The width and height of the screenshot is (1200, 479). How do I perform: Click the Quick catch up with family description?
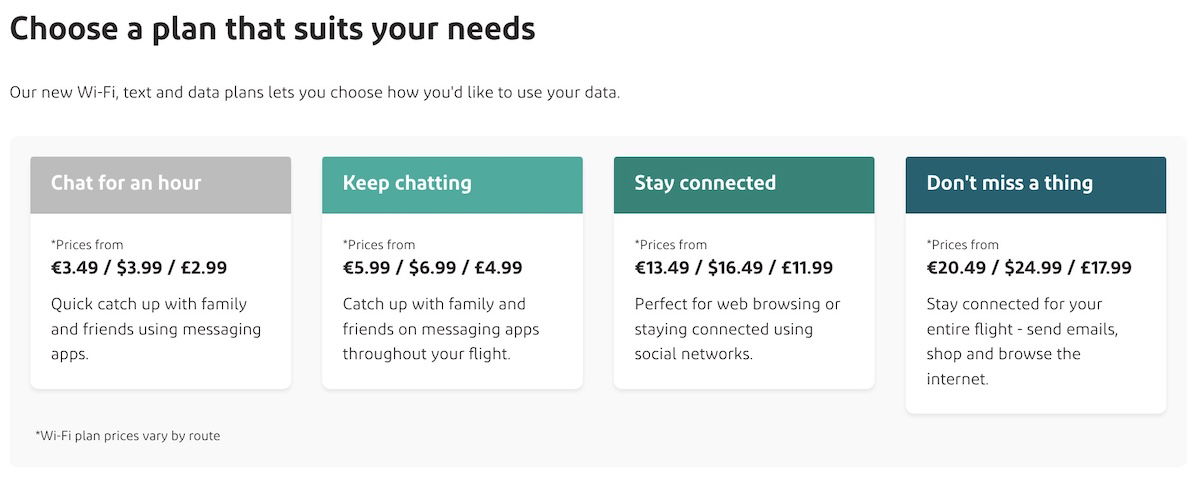[156, 329]
